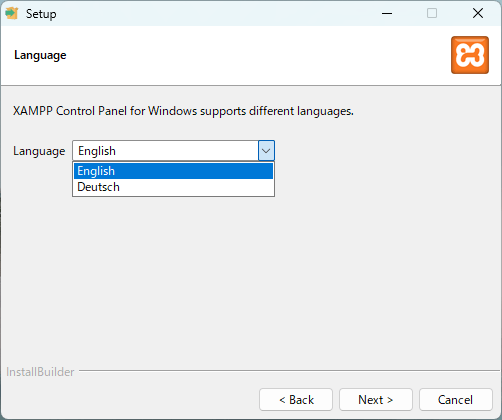Click the XAMPP Control Panel description sentence

[183, 111]
